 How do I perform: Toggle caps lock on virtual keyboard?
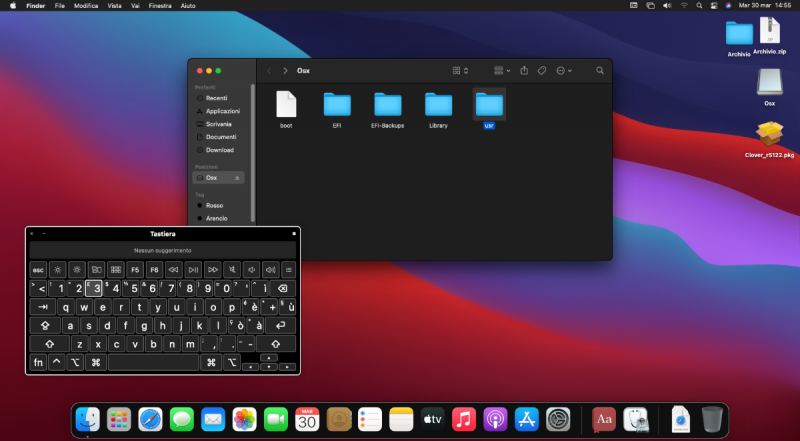click(x=45, y=325)
